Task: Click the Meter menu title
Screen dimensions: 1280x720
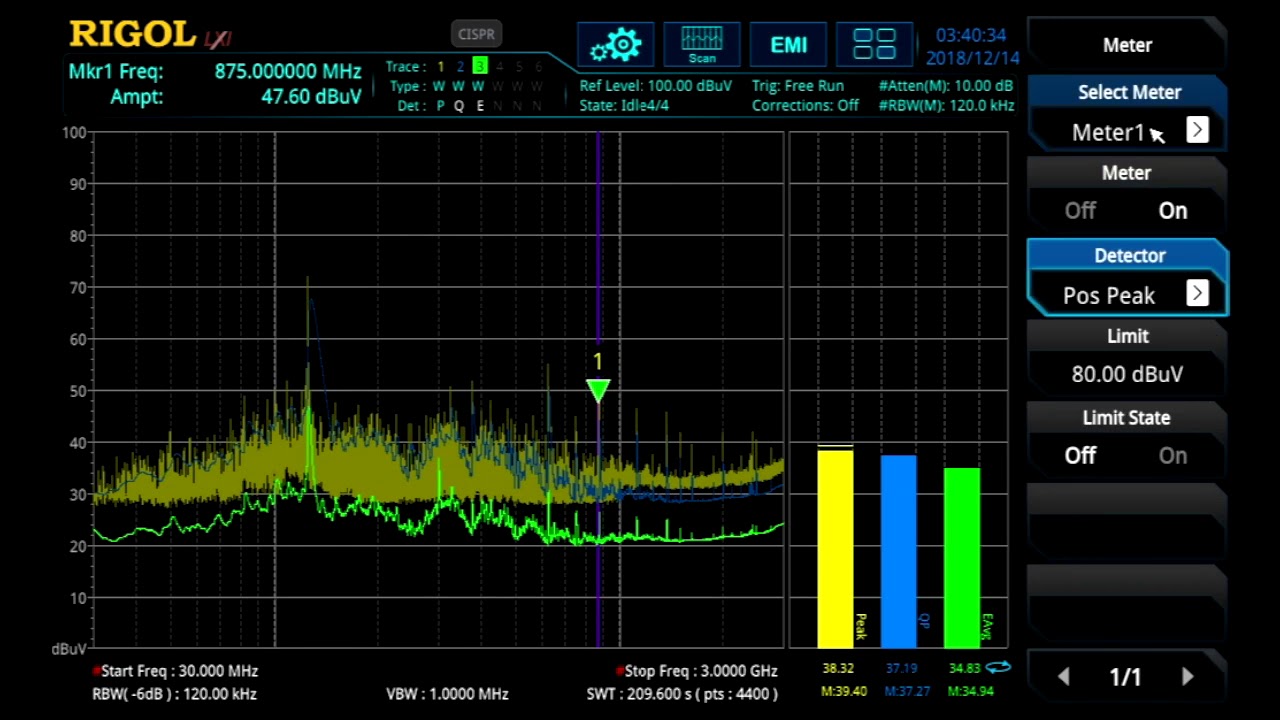Action: pyautogui.click(x=1127, y=45)
